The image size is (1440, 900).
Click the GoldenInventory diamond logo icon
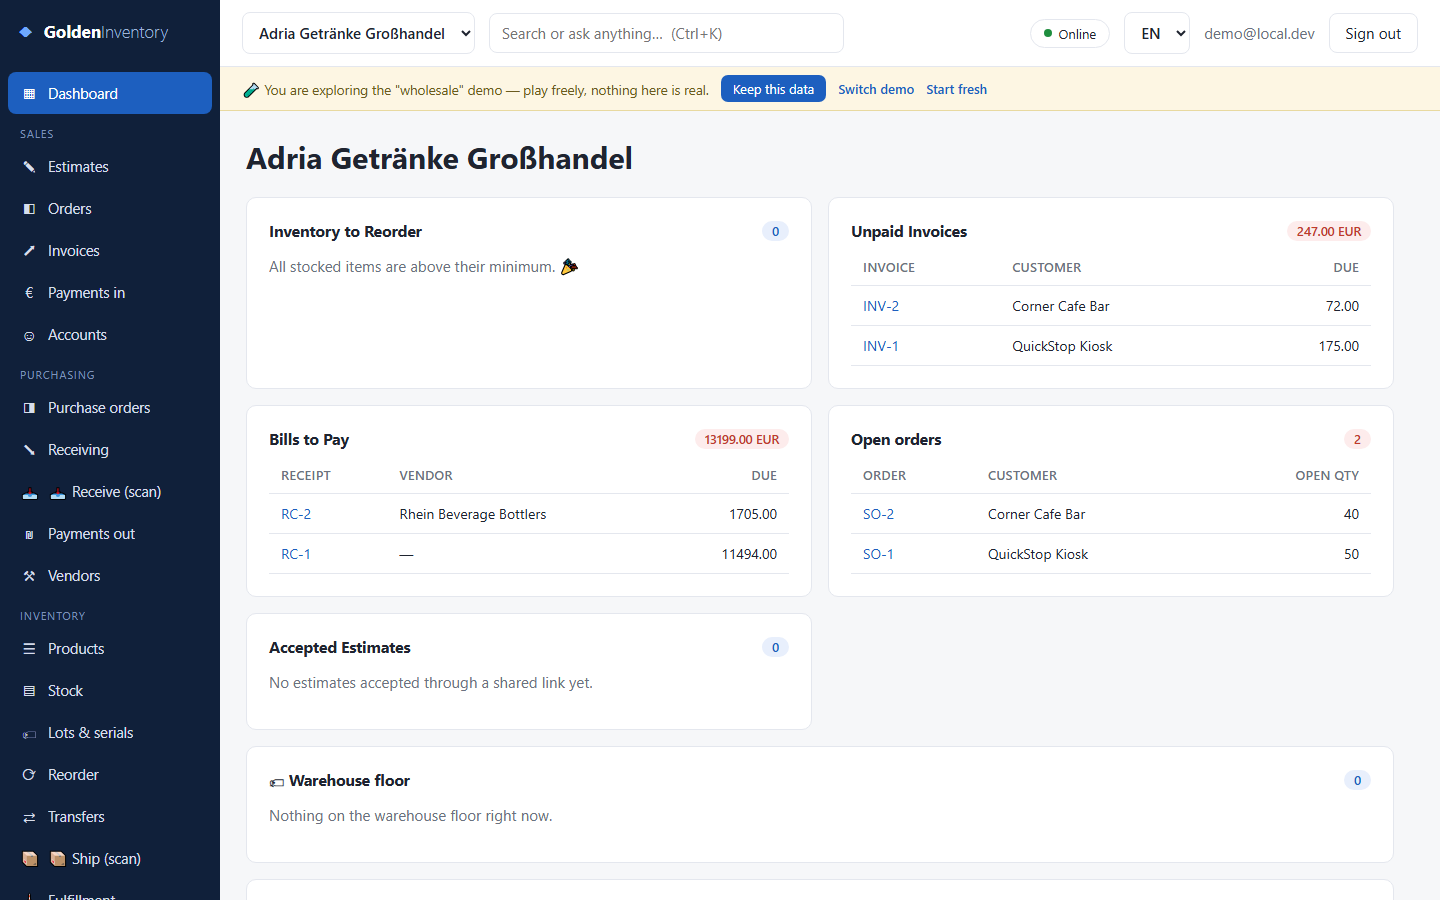pyautogui.click(x=26, y=32)
